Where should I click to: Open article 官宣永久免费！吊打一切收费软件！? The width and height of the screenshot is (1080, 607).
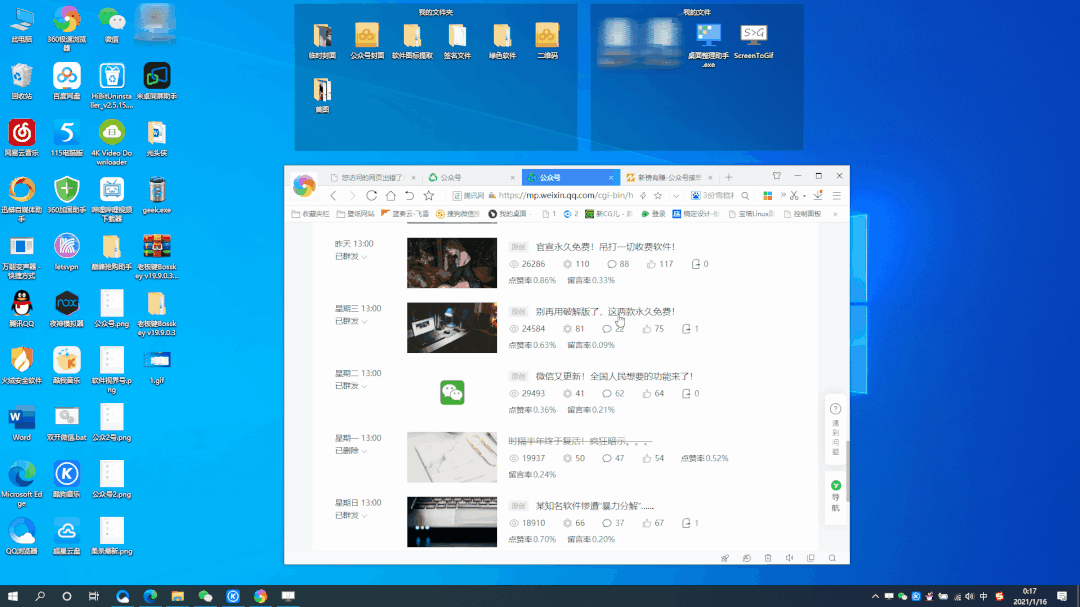(x=605, y=247)
